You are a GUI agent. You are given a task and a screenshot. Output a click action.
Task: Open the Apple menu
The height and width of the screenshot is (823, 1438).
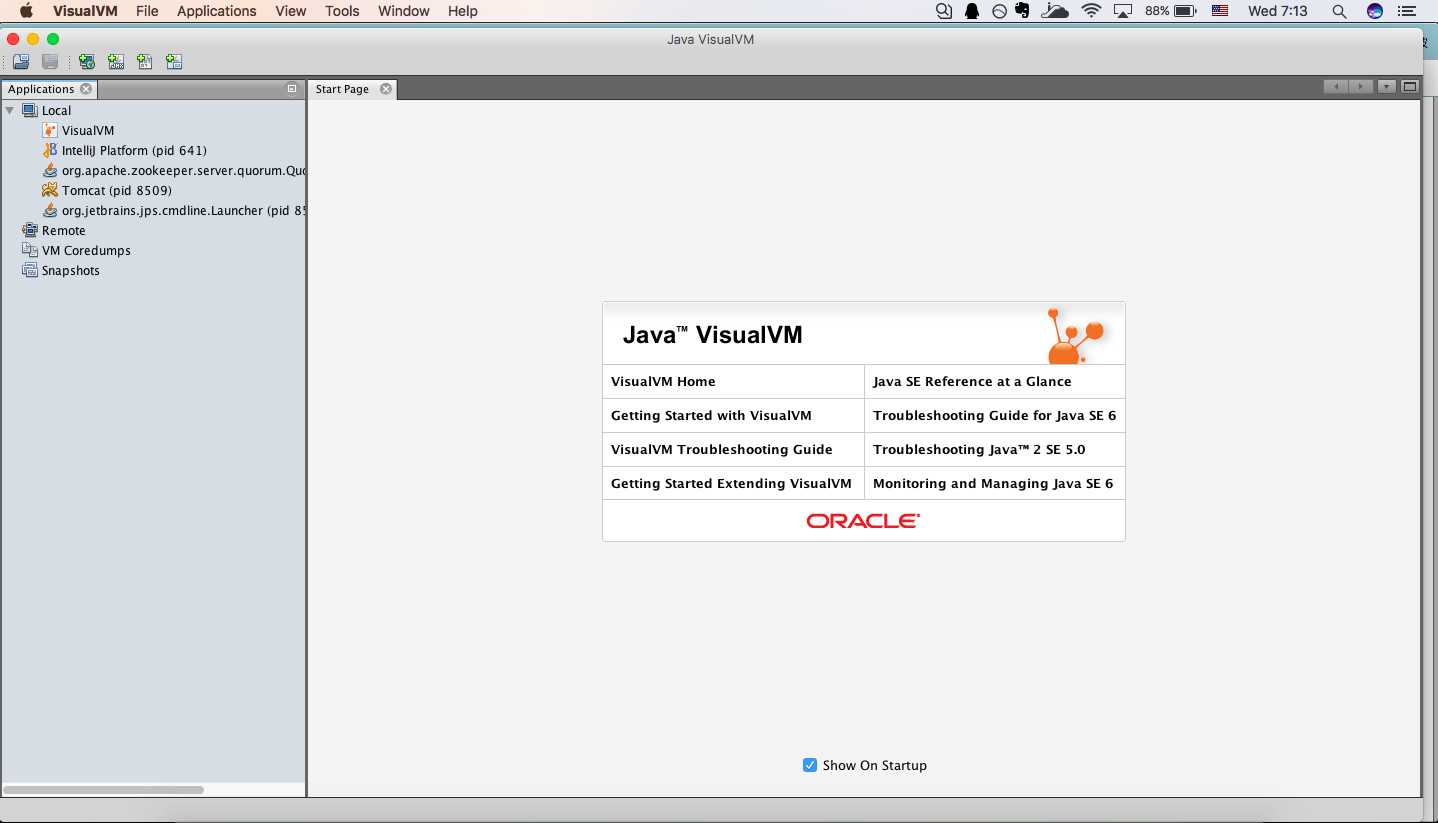(27, 11)
